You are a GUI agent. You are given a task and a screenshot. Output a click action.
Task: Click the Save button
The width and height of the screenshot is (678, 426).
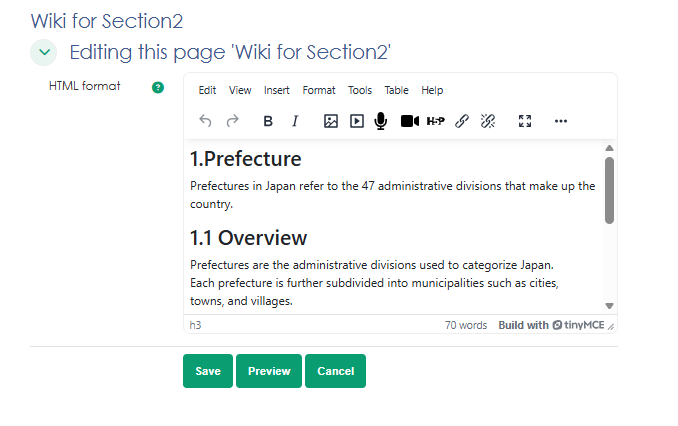(x=208, y=371)
